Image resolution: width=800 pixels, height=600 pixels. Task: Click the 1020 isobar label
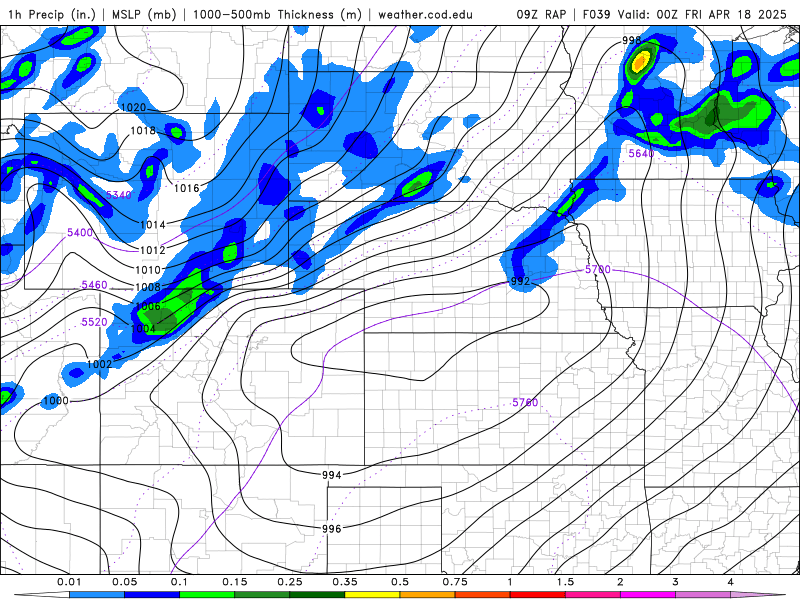[x=133, y=108]
